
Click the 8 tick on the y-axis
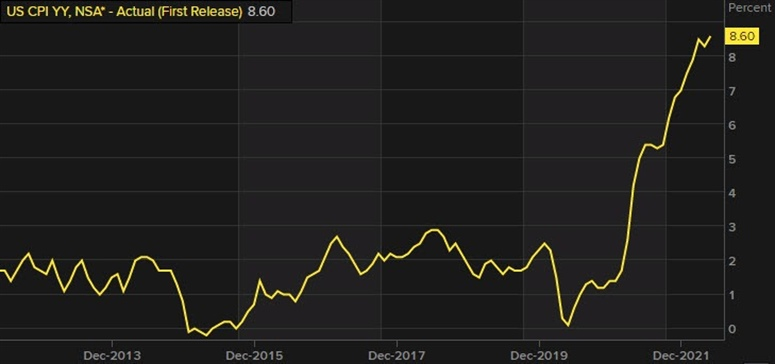pyautogui.click(x=732, y=58)
